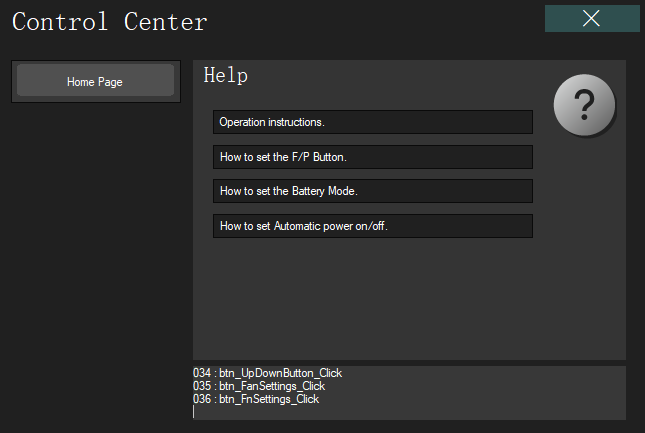645x433 pixels.
Task: Select log line 035 btn_FanSettings_Click
Action: (x=259, y=386)
